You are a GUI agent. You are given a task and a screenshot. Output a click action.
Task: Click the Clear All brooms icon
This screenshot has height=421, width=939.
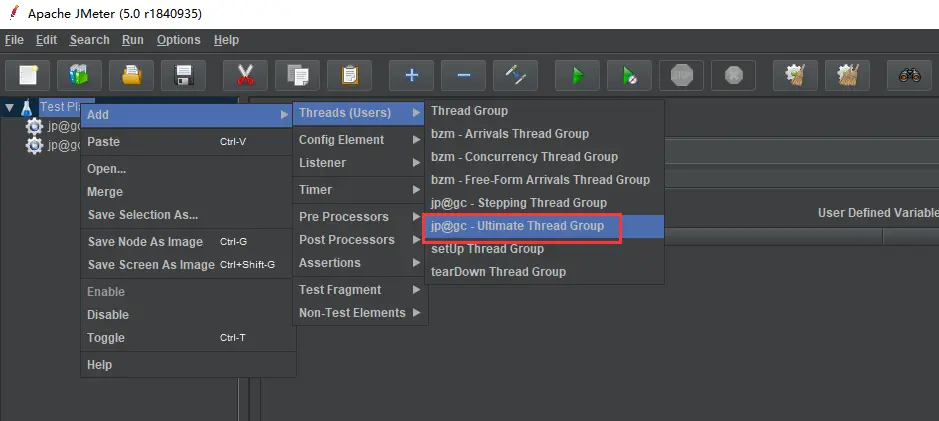(x=847, y=75)
